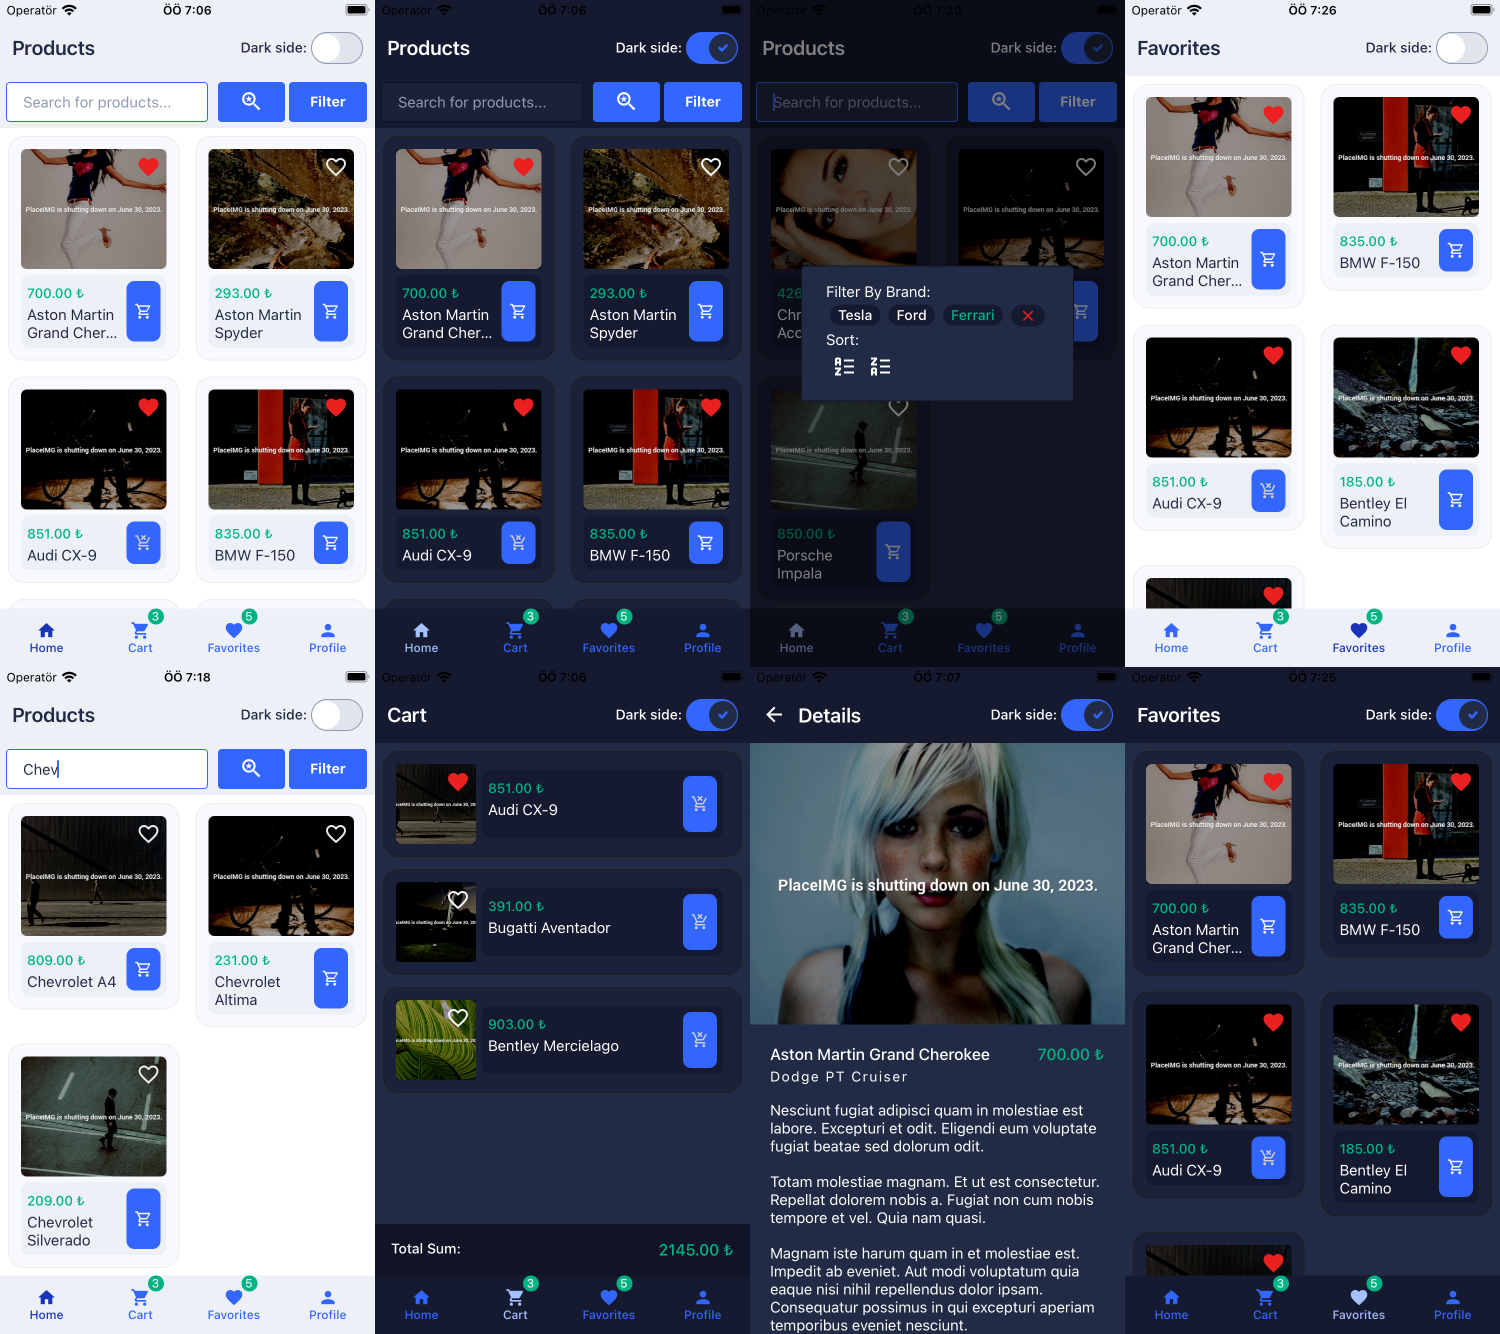The width and height of the screenshot is (1500, 1334).
Task: Disable Dark side switch on dark Favorites screen
Action: [1462, 715]
